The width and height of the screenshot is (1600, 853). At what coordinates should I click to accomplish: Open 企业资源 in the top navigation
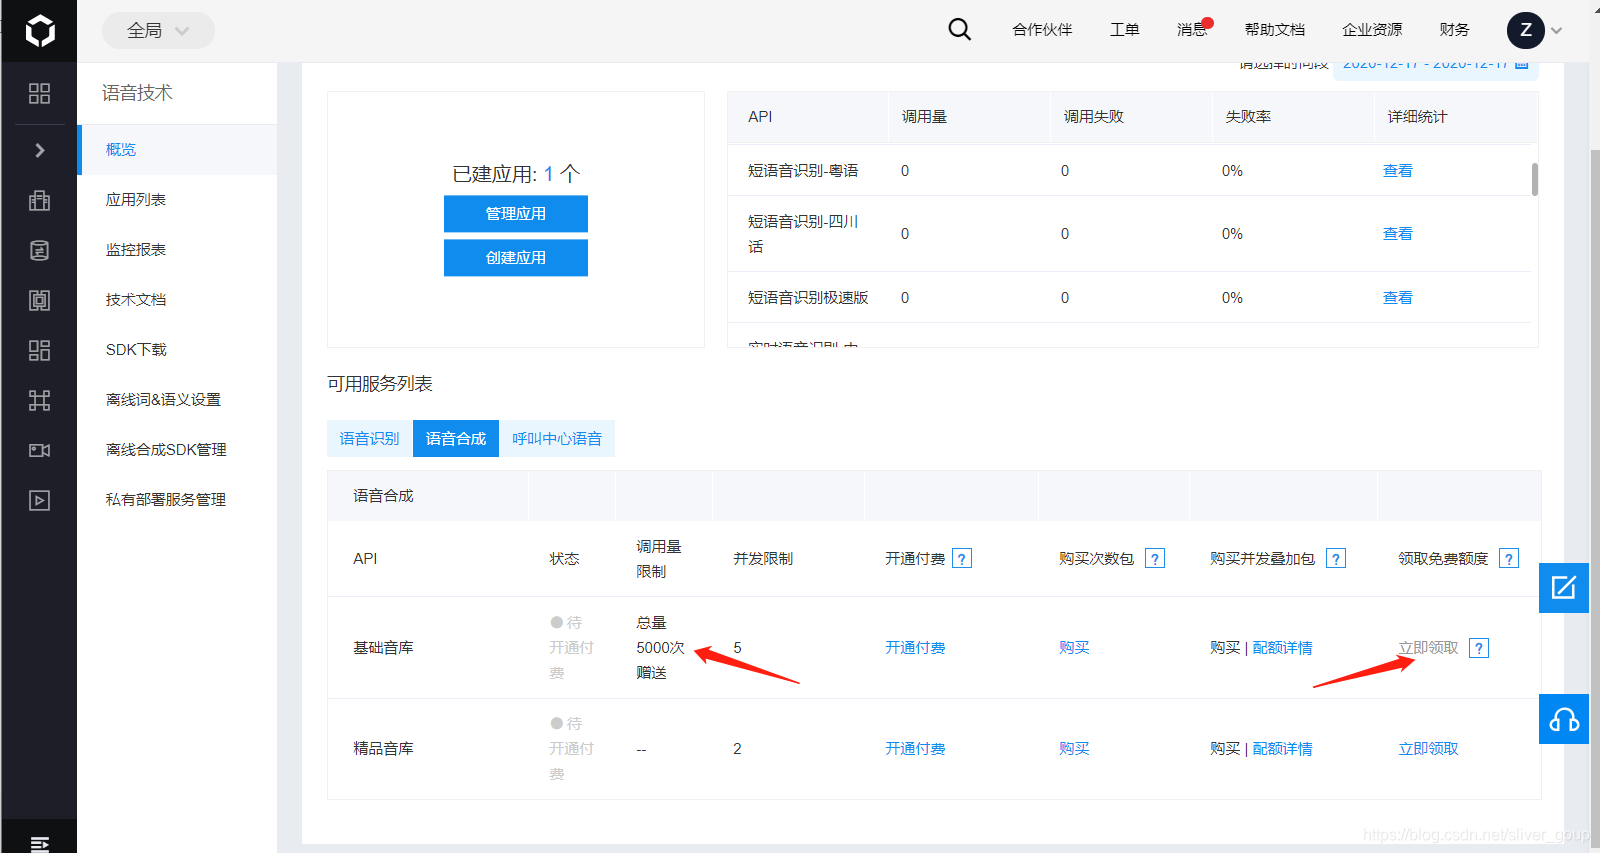1372,30
